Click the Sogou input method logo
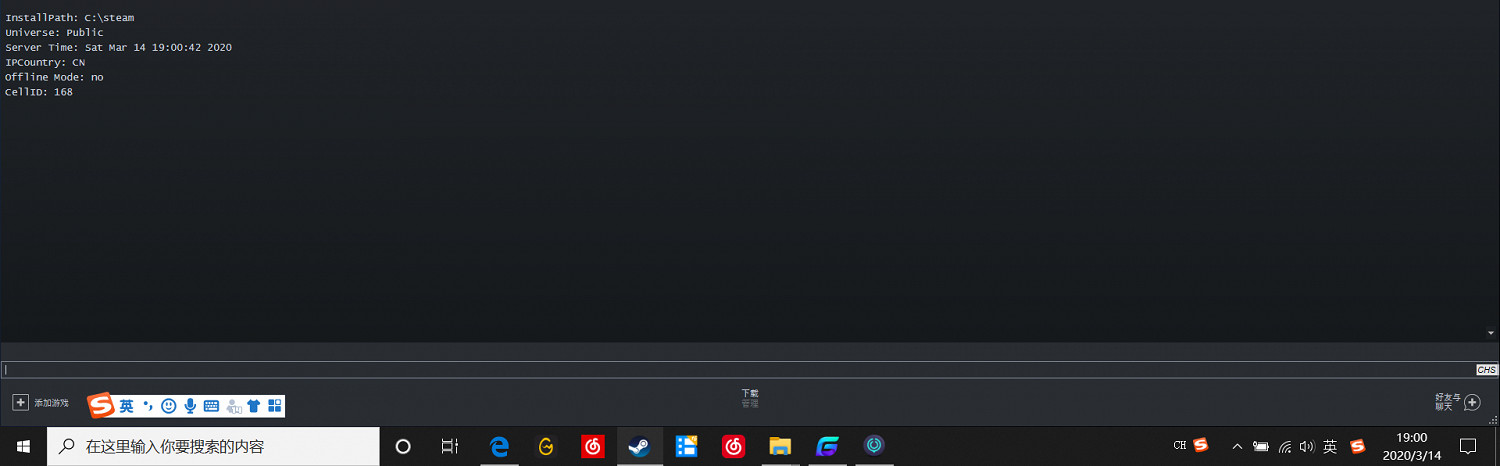This screenshot has height=466, width=1500. [x=101, y=406]
